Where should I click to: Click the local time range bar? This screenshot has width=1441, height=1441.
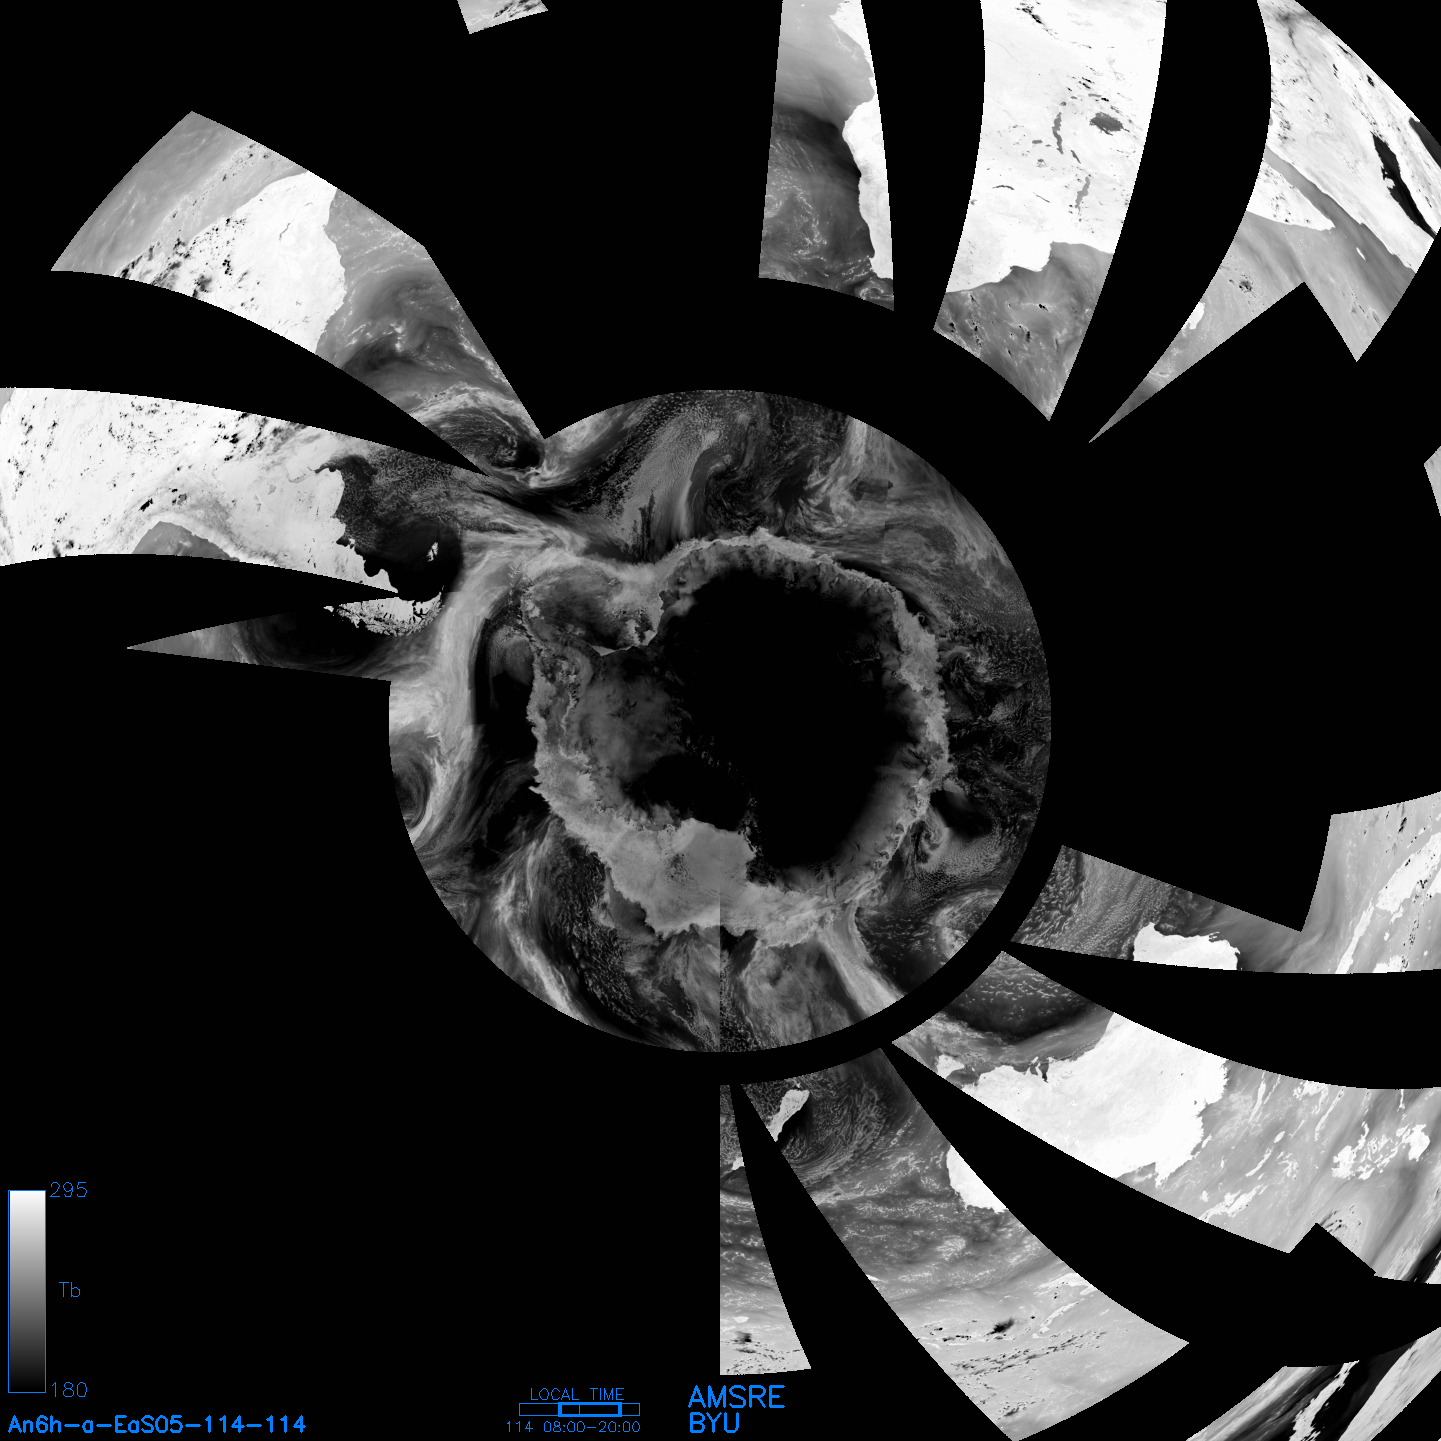coord(579,1409)
